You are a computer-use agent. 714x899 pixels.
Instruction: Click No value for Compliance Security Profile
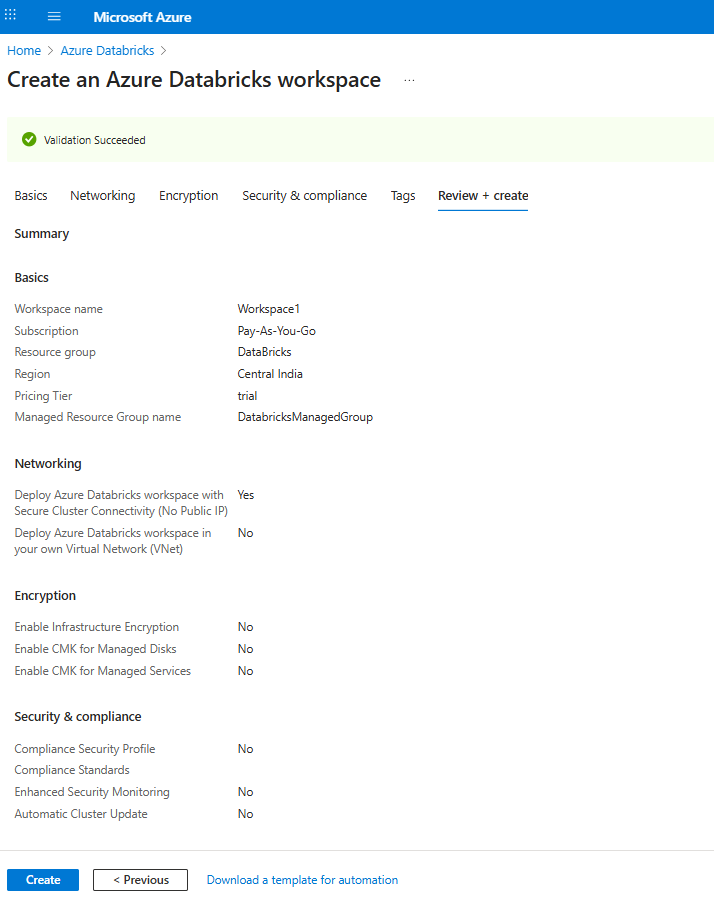[x=245, y=749]
